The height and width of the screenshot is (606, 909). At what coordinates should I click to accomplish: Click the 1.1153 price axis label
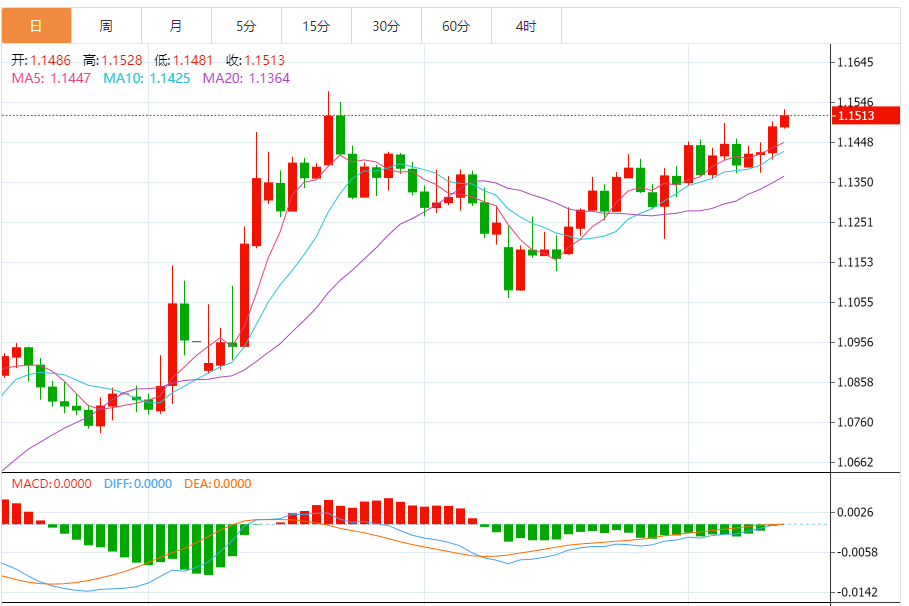(855, 262)
